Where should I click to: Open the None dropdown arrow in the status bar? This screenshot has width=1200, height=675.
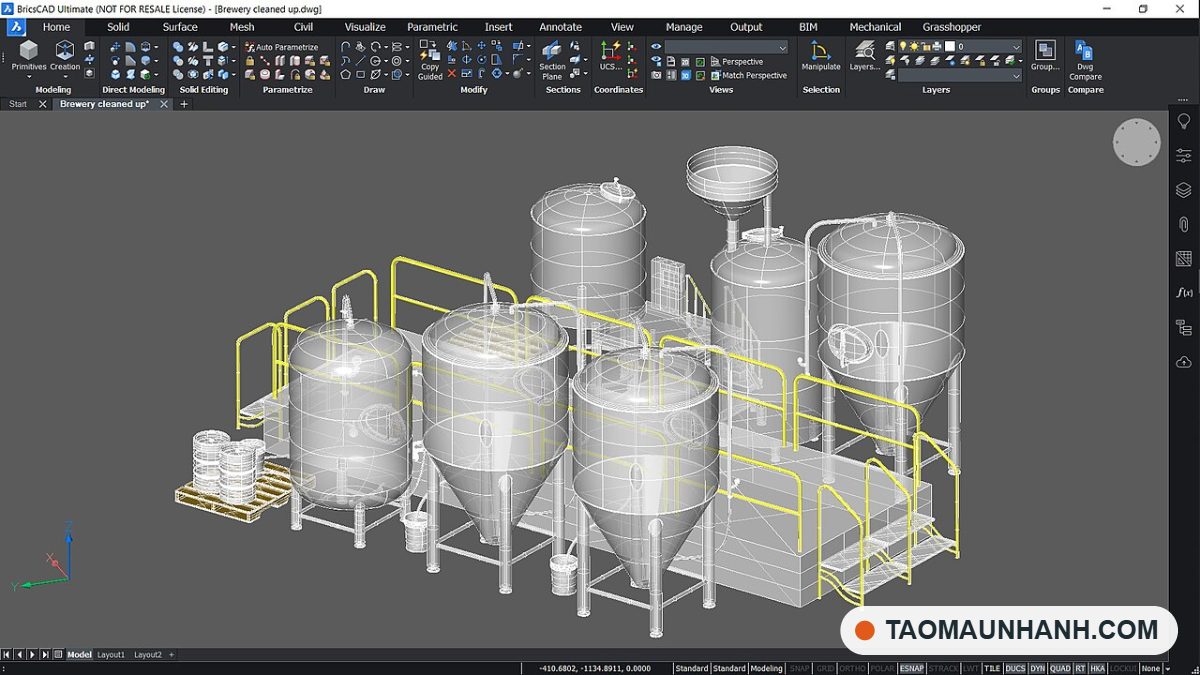[x=1168, y=668]
